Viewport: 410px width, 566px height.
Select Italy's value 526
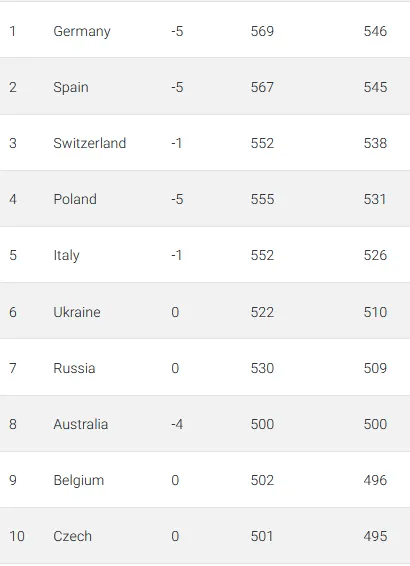[375, 255]
